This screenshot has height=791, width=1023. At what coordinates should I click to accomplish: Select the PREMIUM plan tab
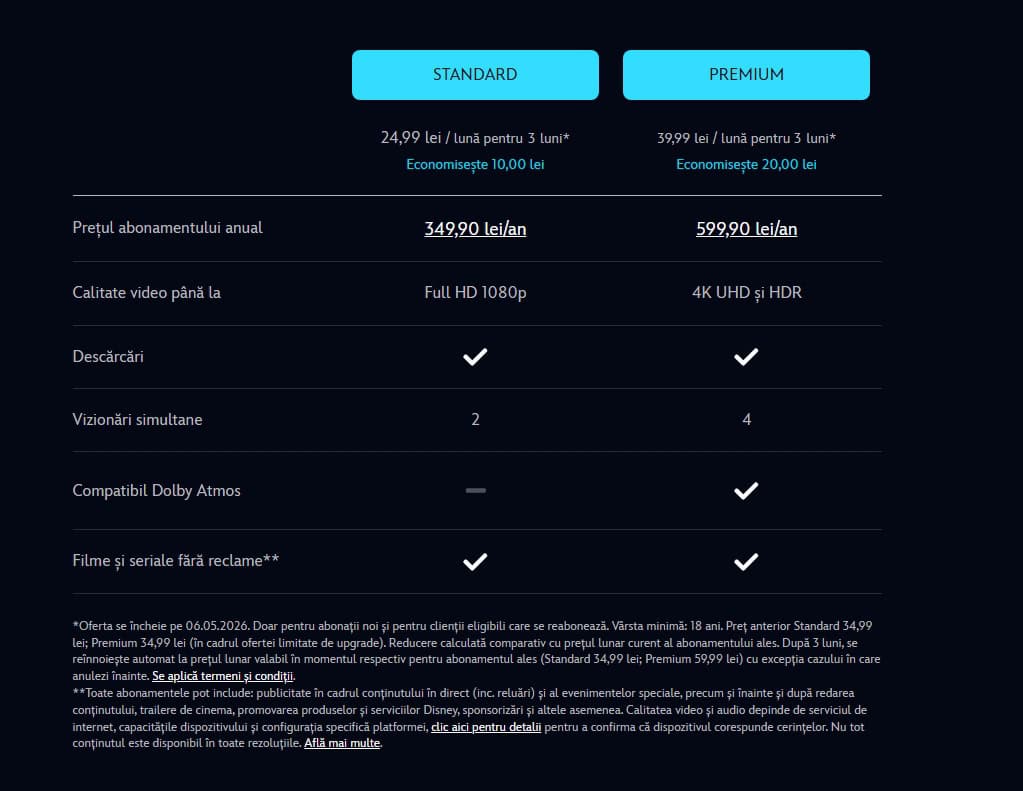click(746, 74)
